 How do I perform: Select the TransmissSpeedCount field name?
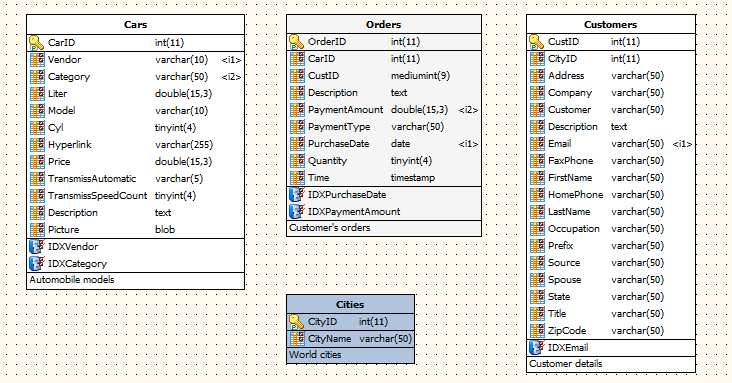(x=97, y=196)
